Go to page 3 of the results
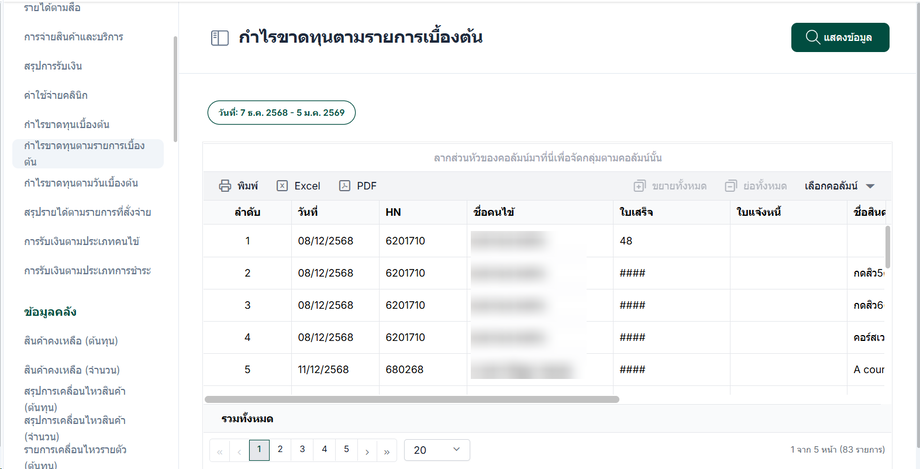Image resolution: width=920 pixels, height=469 pixels. click(302, 450)
